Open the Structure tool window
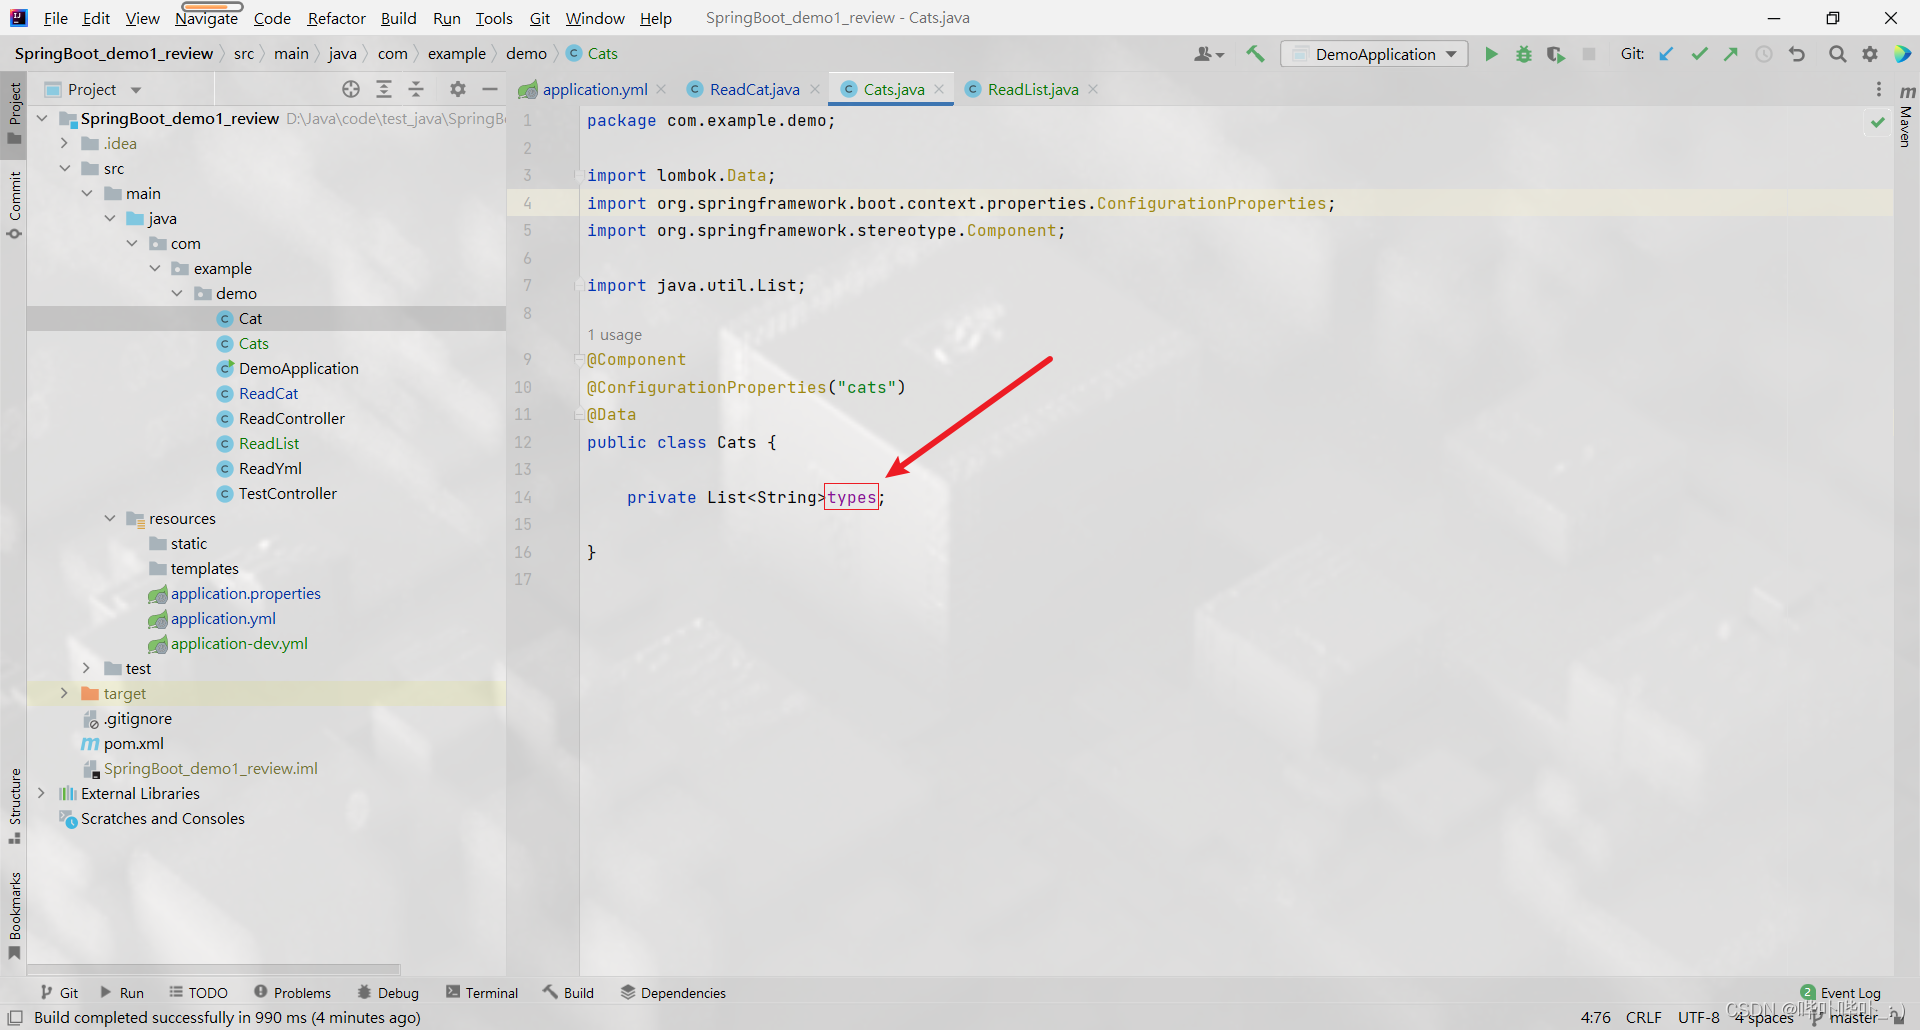 [14, 805]
